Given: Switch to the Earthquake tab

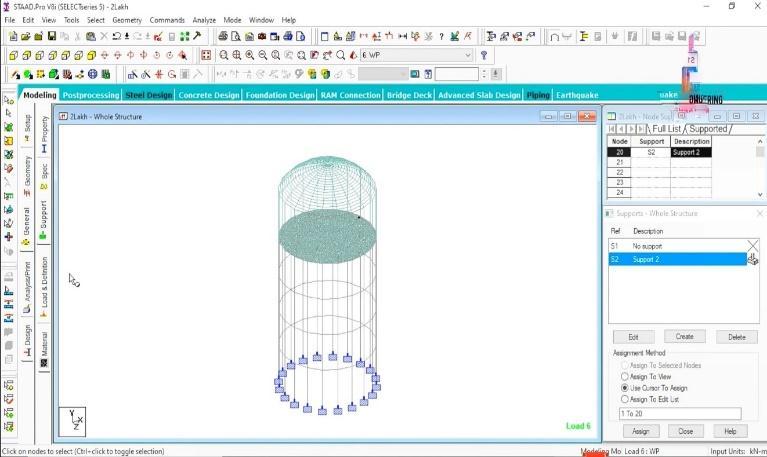Looking at the screenshot, I should coord(577,95).
